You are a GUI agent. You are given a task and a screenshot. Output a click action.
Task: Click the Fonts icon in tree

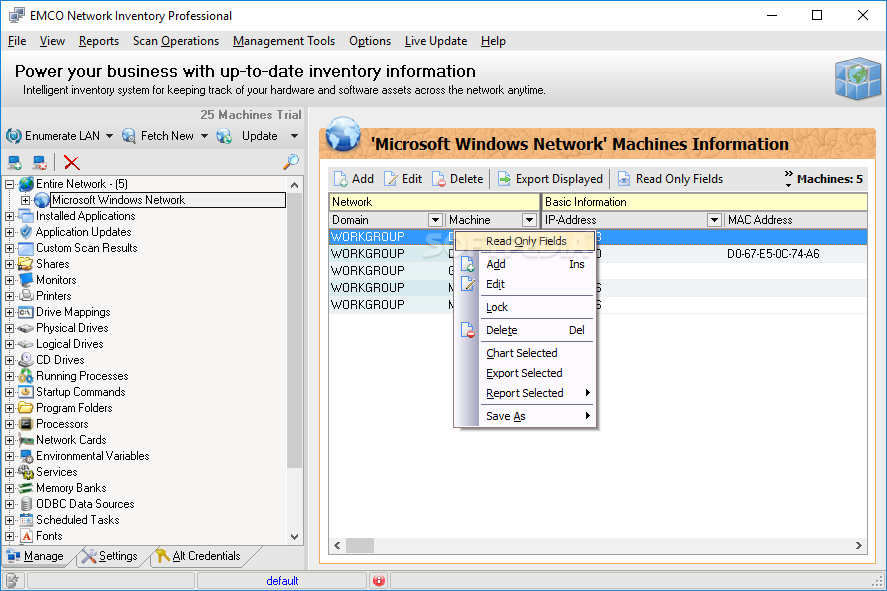pyautogui.click(x=27, y=536)
